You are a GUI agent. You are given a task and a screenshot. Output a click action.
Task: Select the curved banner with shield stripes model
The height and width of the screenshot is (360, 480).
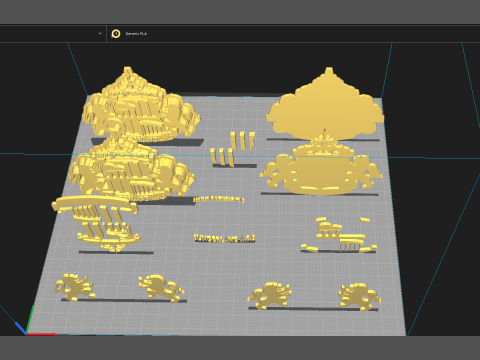(97, 223)
